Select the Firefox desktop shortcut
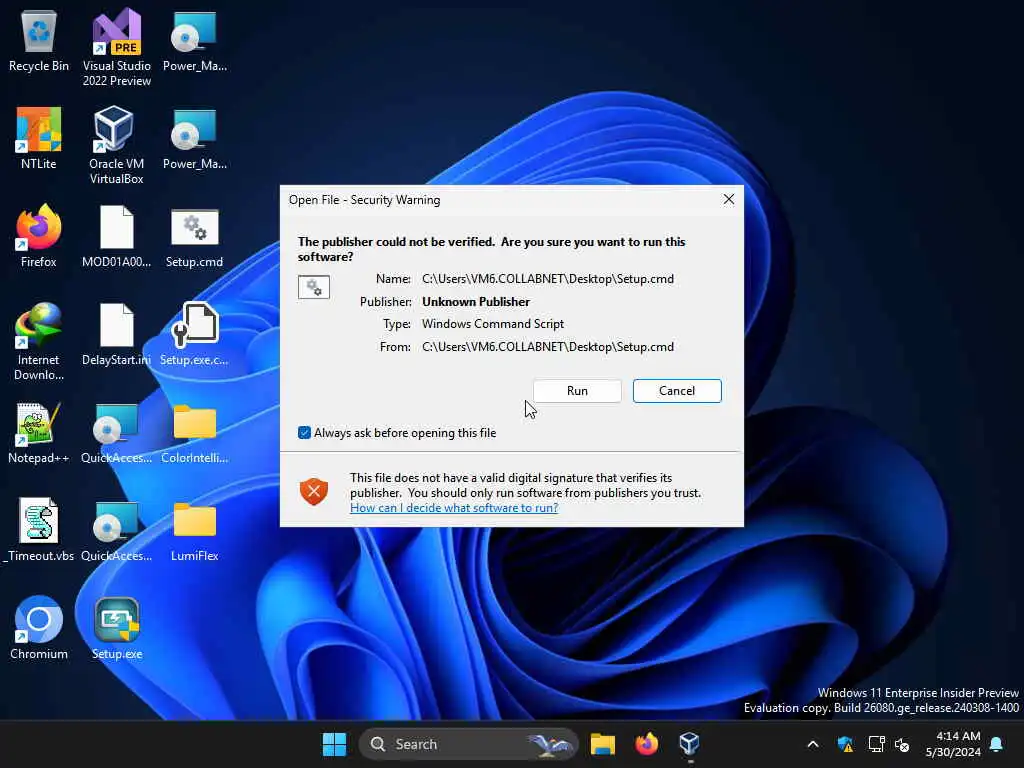The width and height of the screenshot is (1024, 768). (39, 236)
